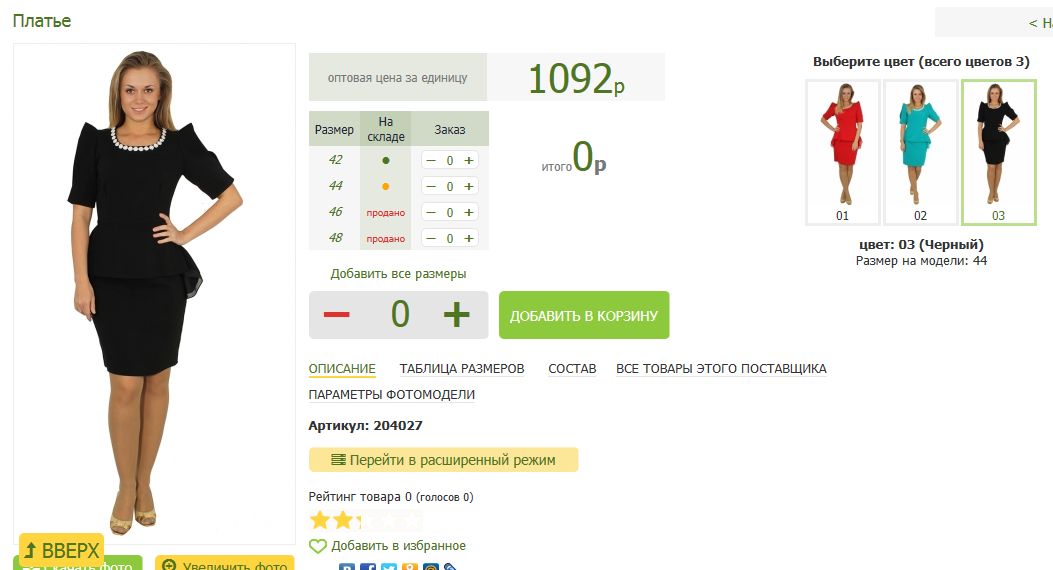
Task: Click продано label in size 46 row
Action: (385, 213)
